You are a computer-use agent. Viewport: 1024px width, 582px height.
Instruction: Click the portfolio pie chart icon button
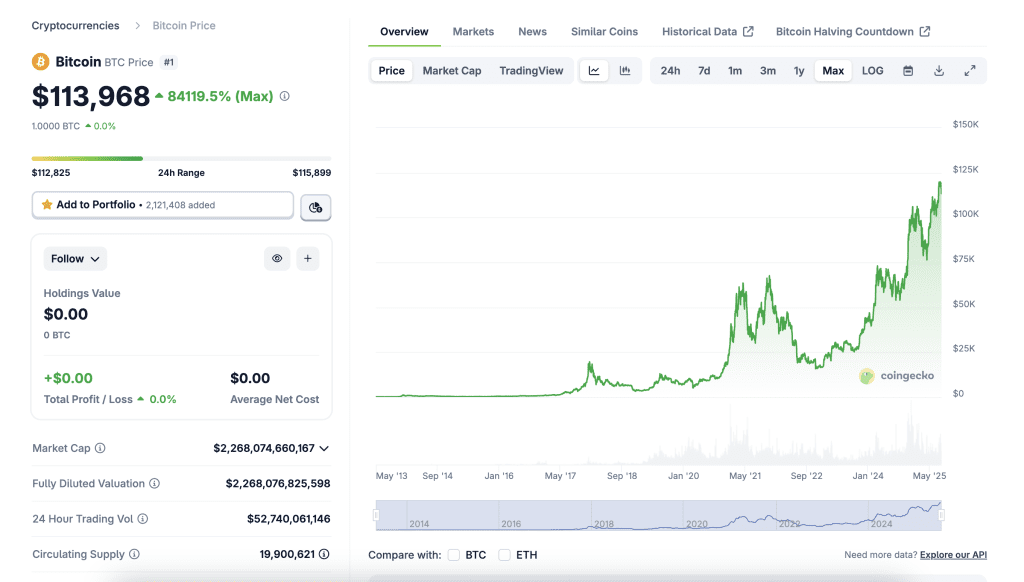[x=315, y=207]
